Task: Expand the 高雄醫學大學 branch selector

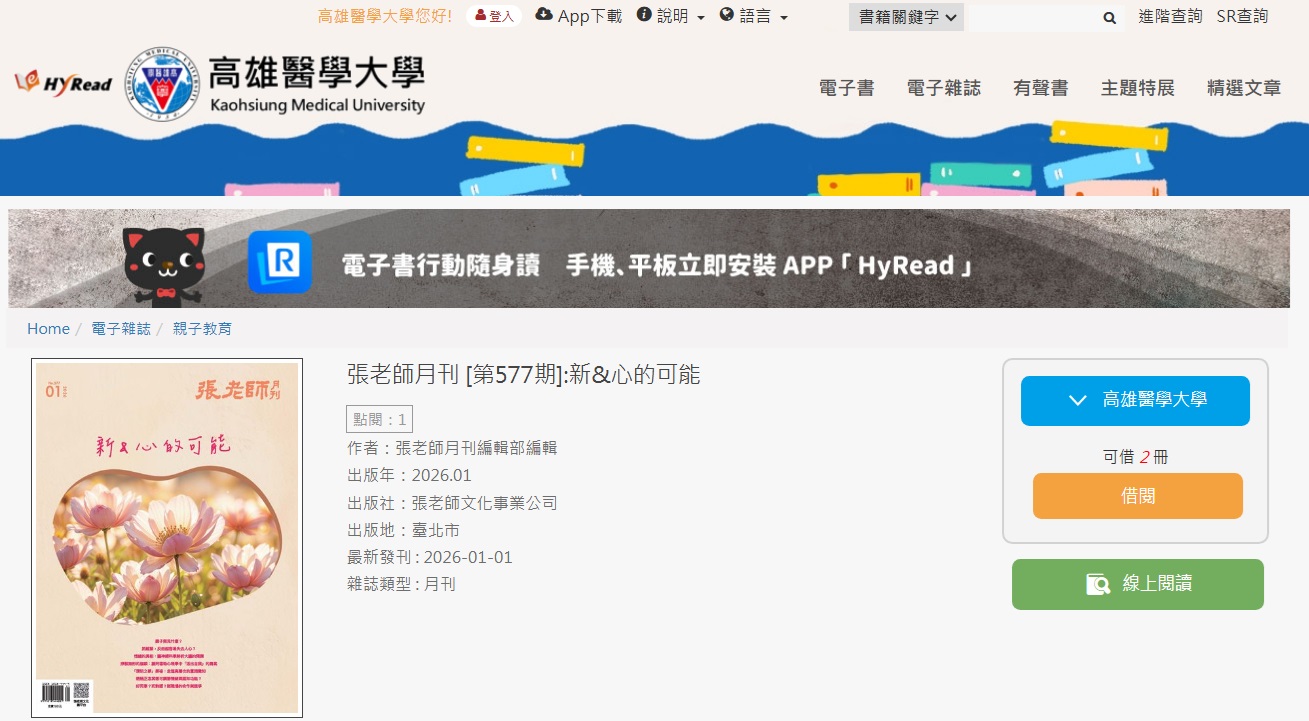Action: pos(1135,400)
